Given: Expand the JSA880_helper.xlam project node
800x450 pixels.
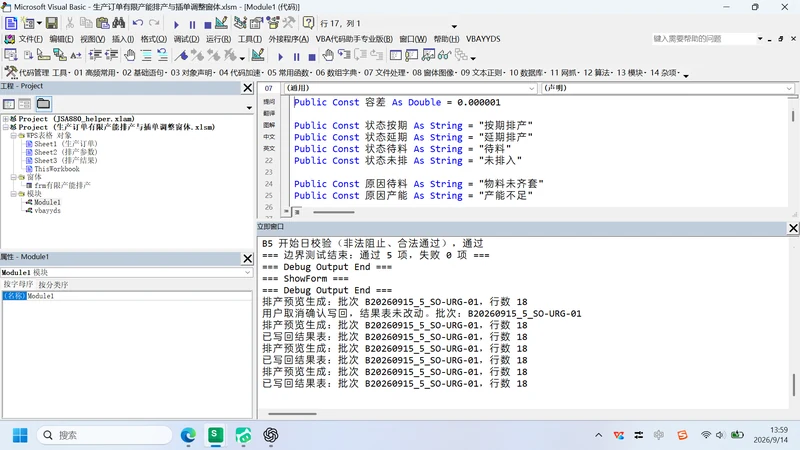Looking at the screenshot, I should [x=6, y=119].
